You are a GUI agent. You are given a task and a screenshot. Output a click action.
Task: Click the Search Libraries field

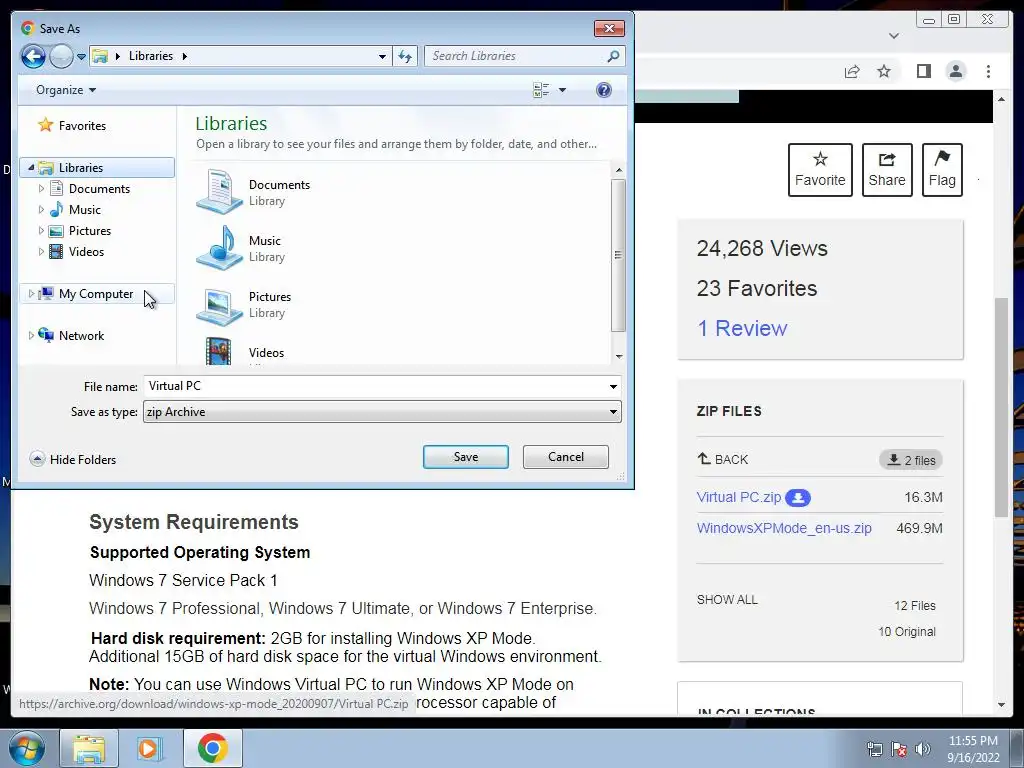[516, 56]
